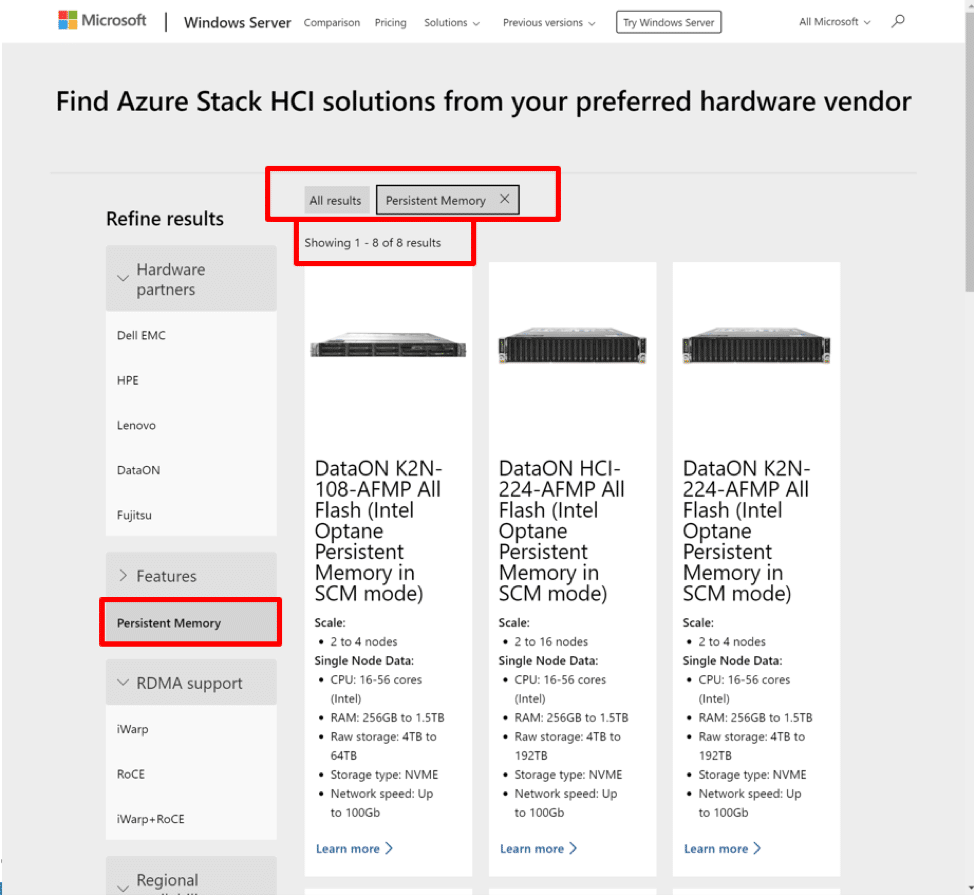Image resolution: width=974 pixels, height=895 pixels.
Task: Open Learn more for K2N-224-AFMP
Action: (722, 848)
